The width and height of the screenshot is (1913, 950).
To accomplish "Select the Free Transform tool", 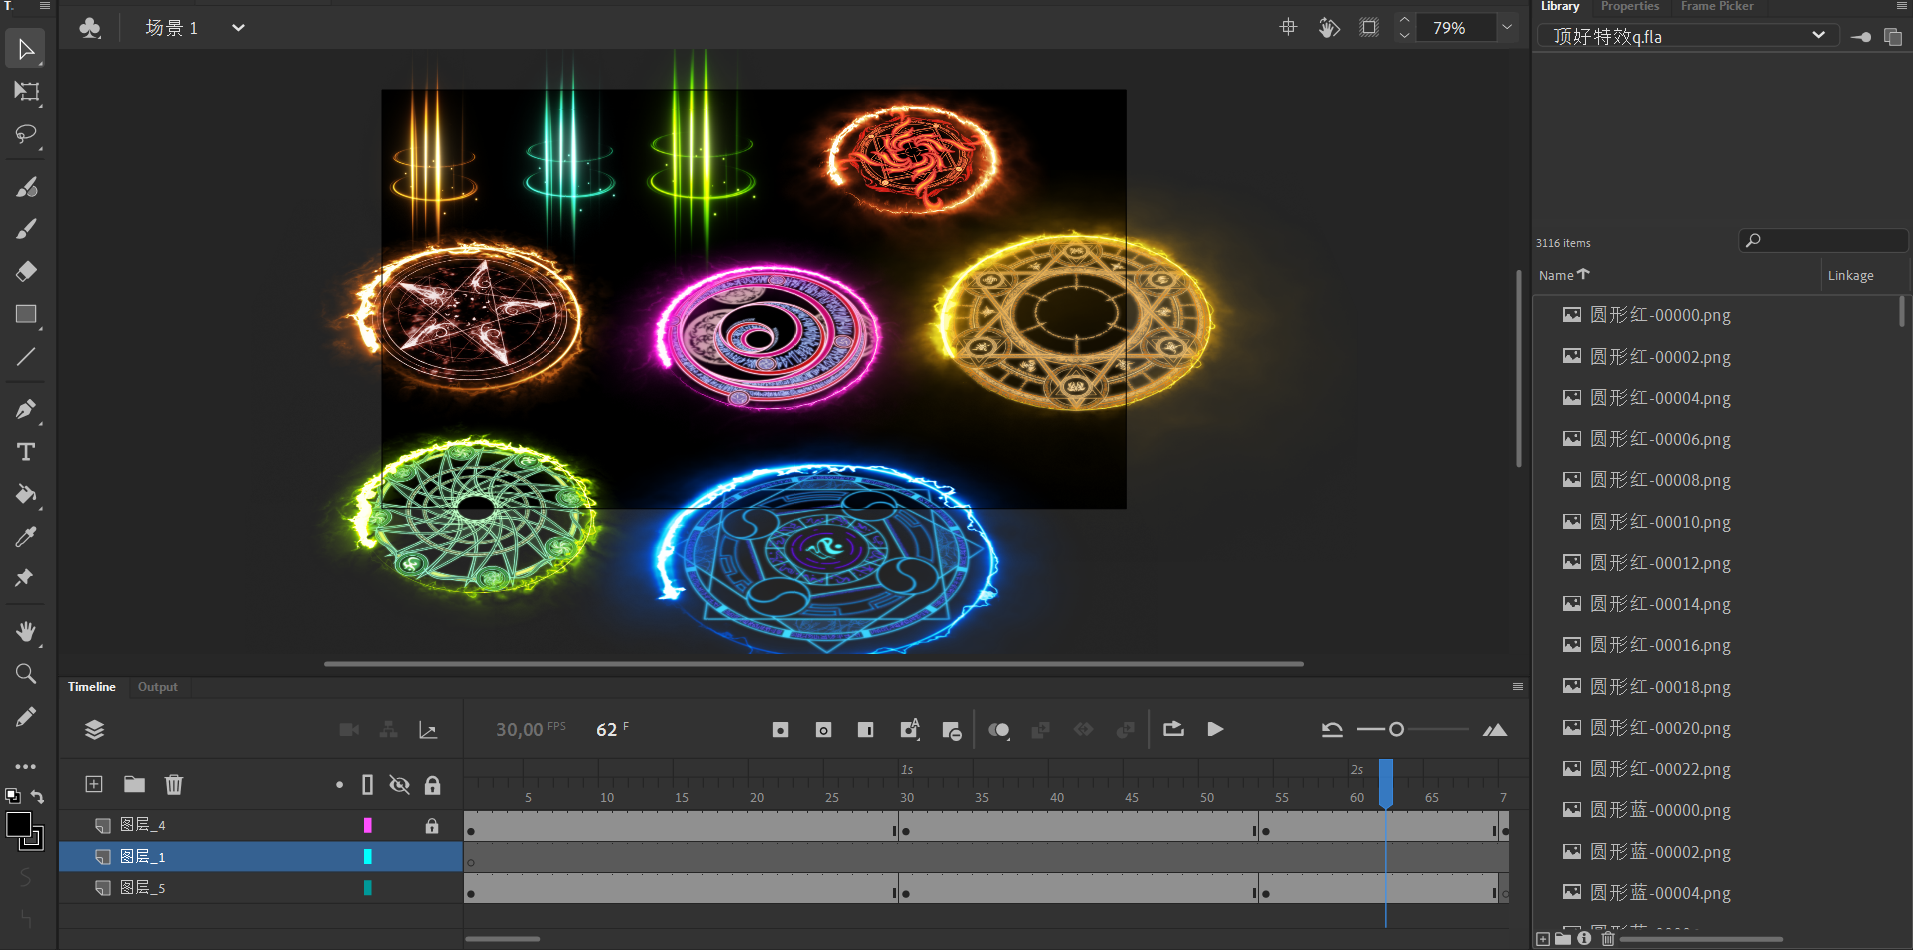I will [x=26, y=92].
